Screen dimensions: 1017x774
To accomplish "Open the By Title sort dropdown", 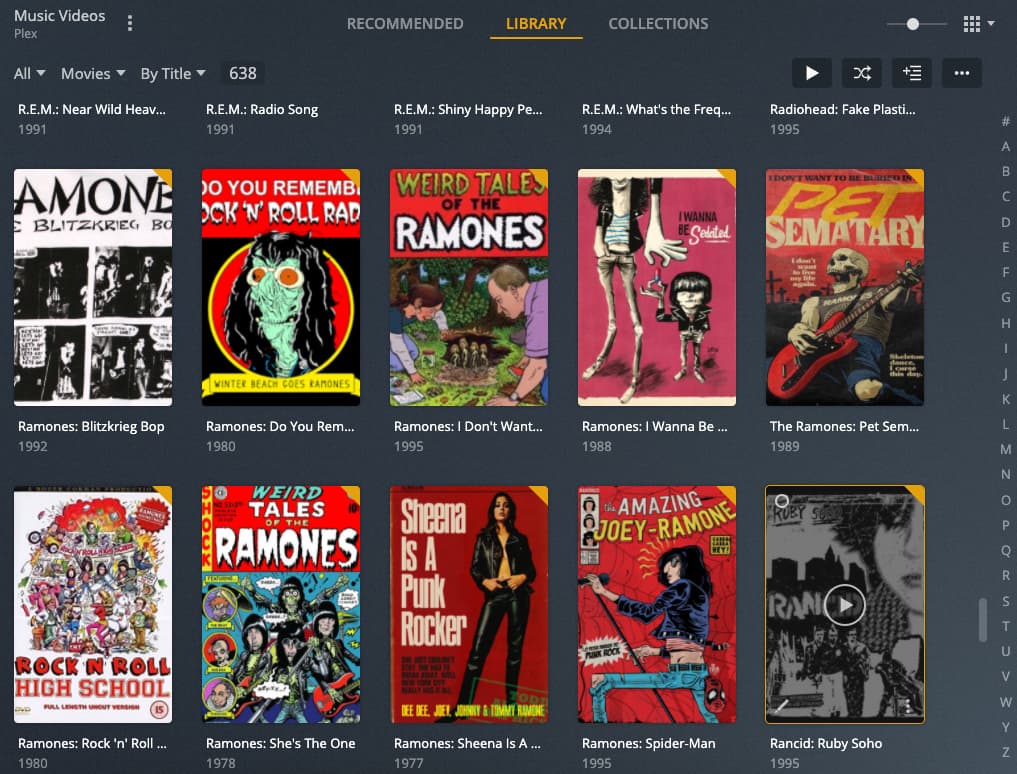I will point(173,73).
